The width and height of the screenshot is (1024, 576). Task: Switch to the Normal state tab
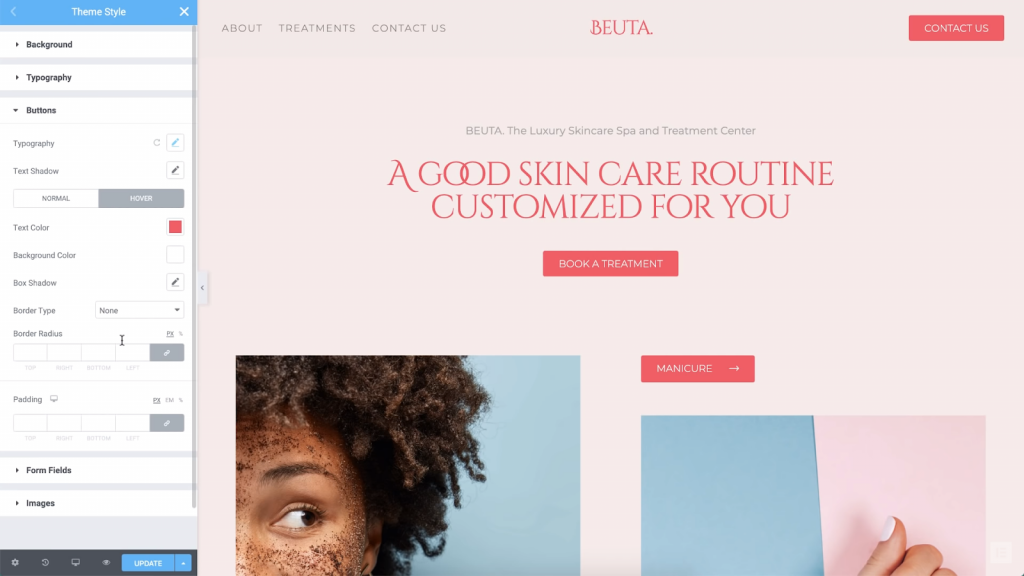tap(56, 198)
